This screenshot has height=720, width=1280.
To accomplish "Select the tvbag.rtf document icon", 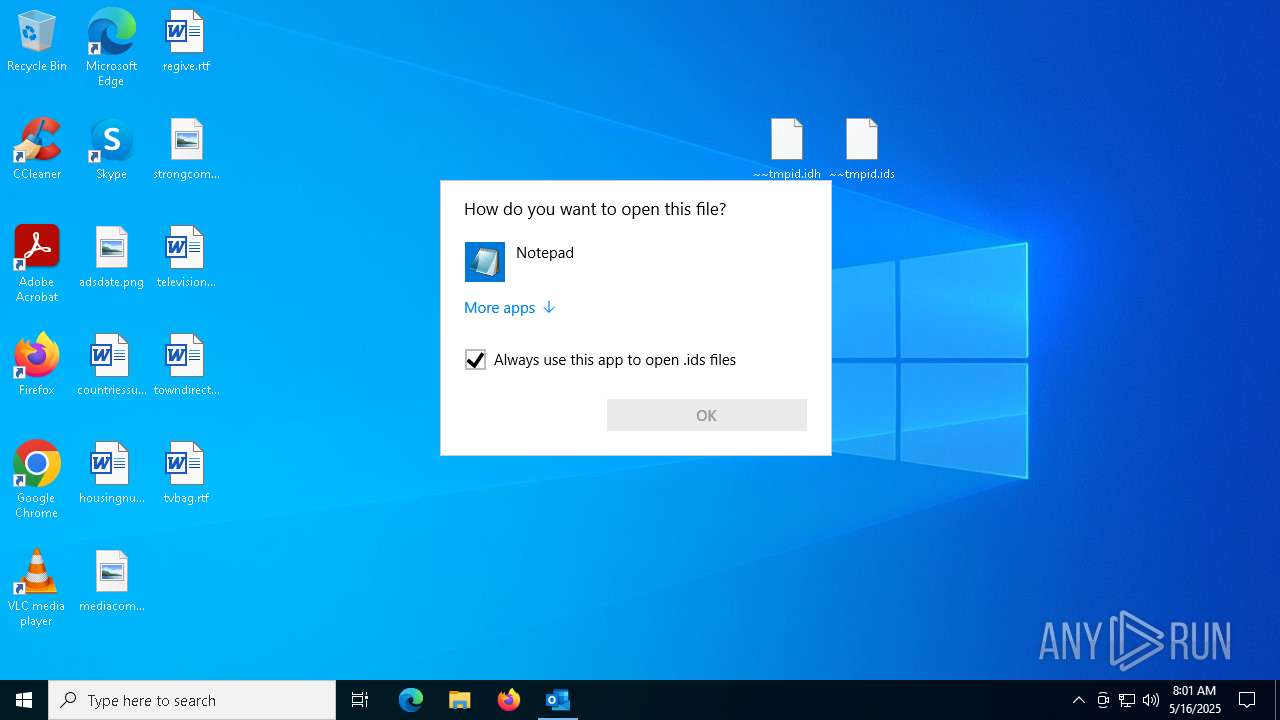I will point(186,474).
